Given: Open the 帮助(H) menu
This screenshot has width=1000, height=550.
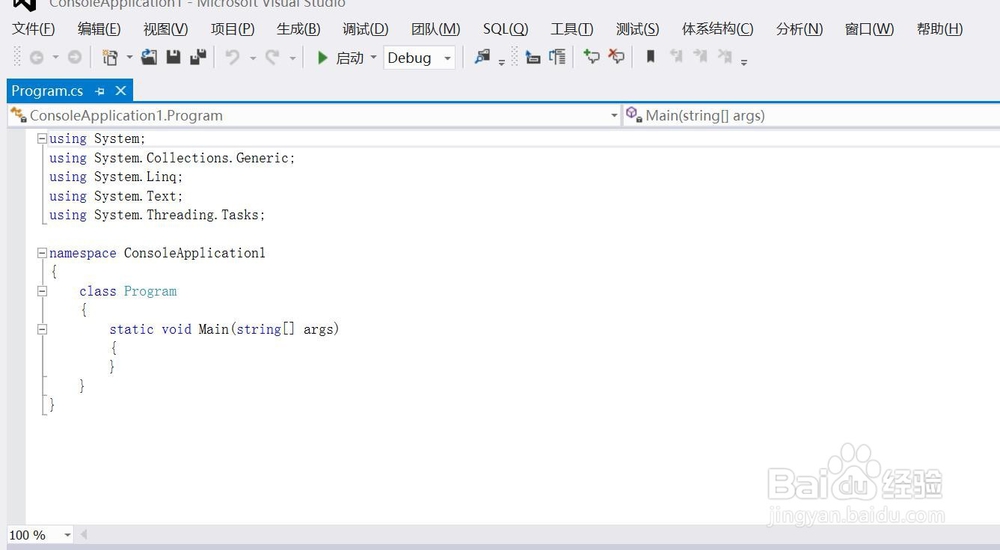Looking at the screenshot, I should (939, 29).
